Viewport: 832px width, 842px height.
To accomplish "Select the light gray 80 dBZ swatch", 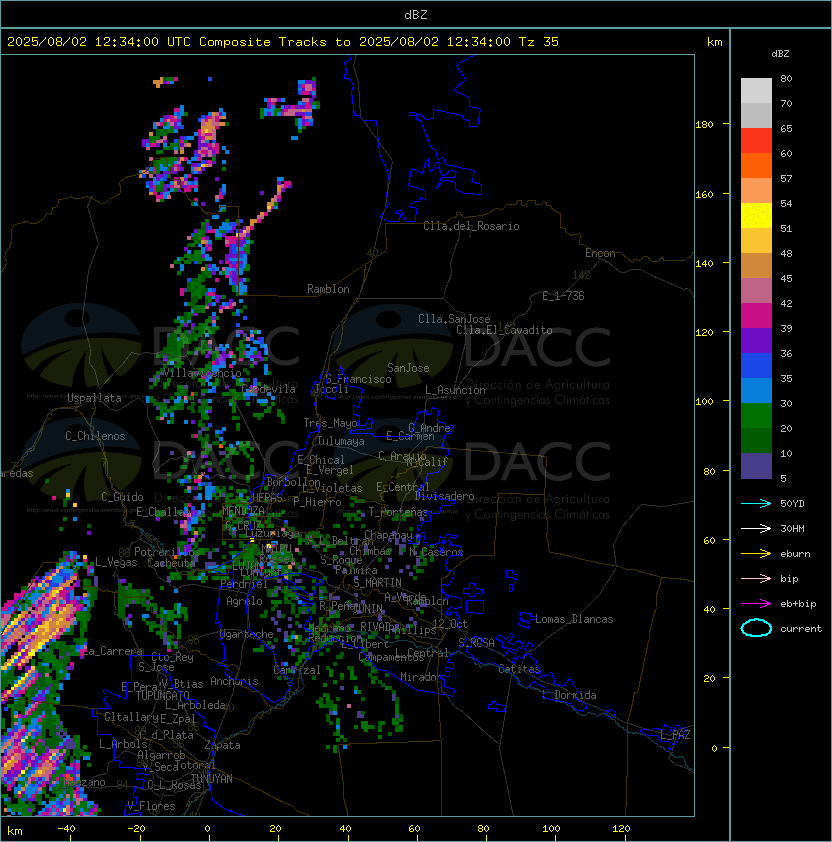I will pyautogui.click(x=756, y=91).
